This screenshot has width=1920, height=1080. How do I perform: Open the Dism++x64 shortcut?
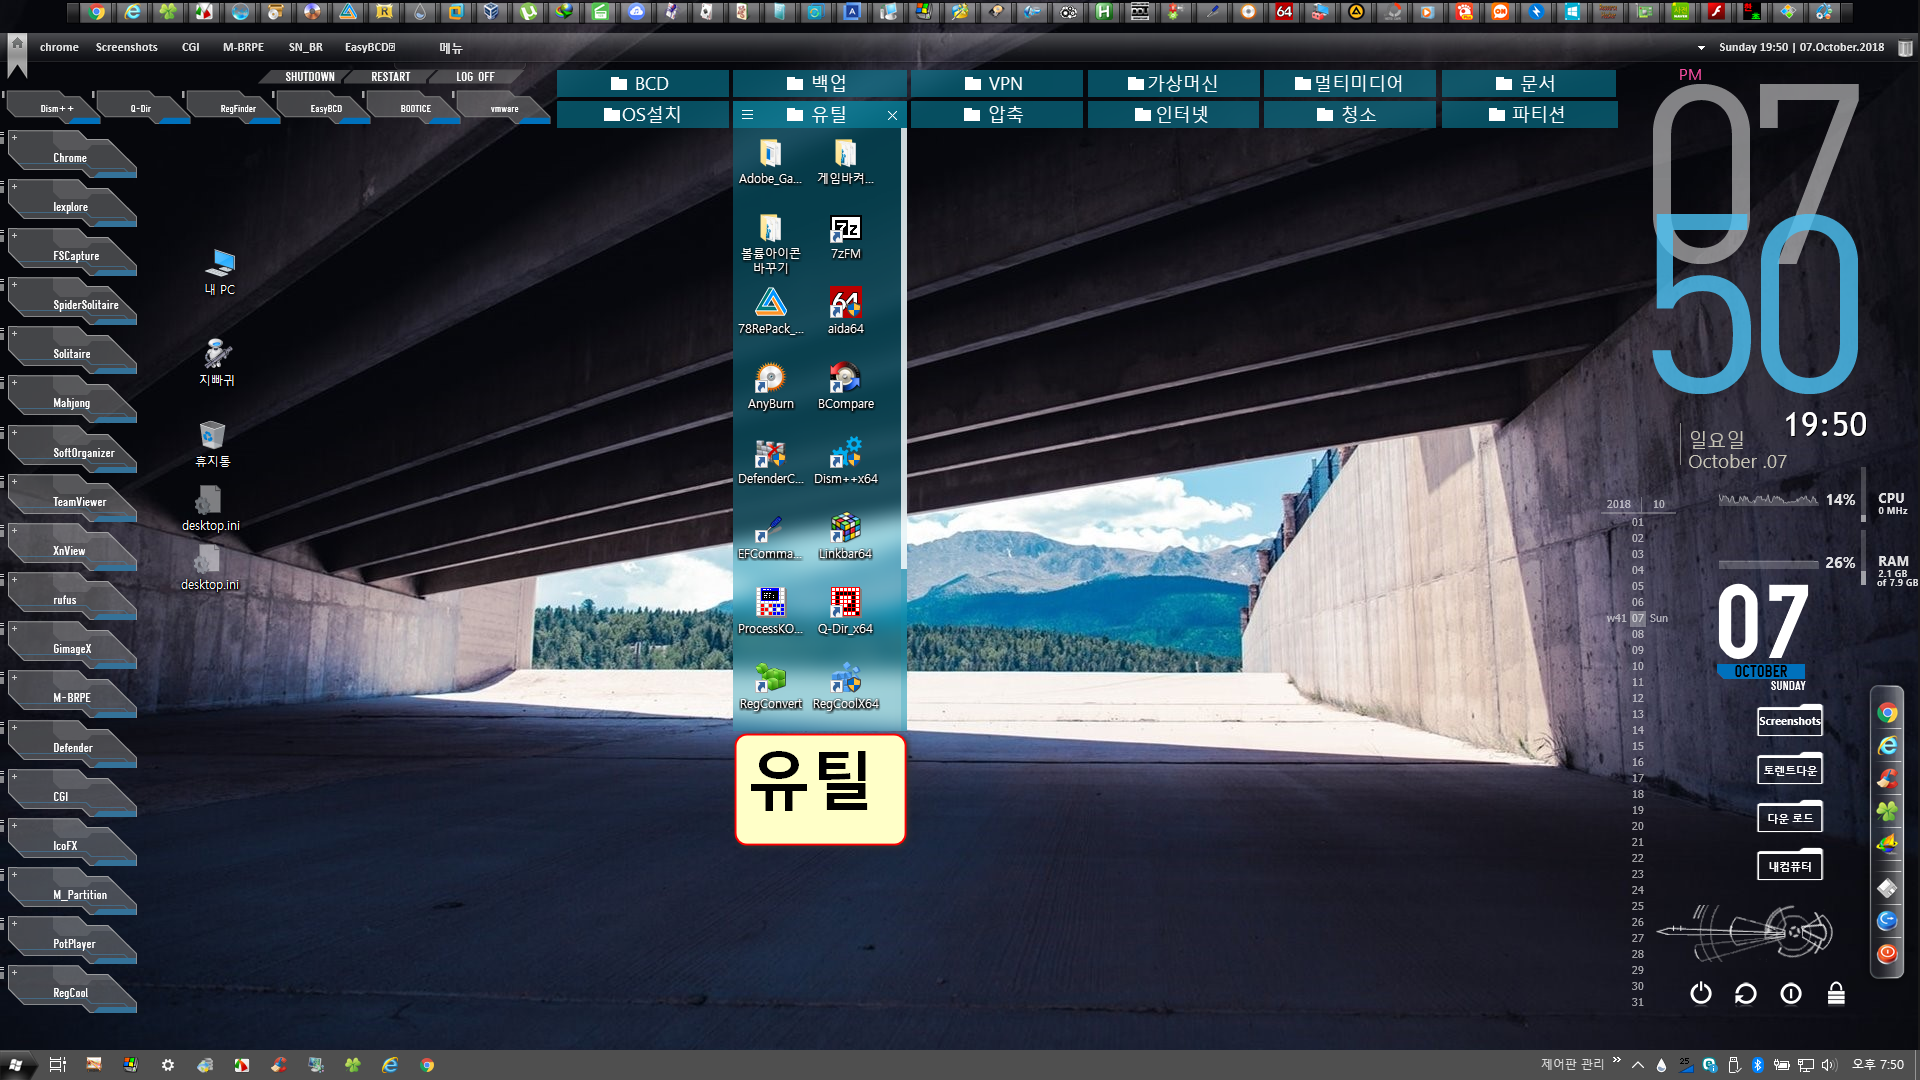pyautogui.click(x=845, y=462)
